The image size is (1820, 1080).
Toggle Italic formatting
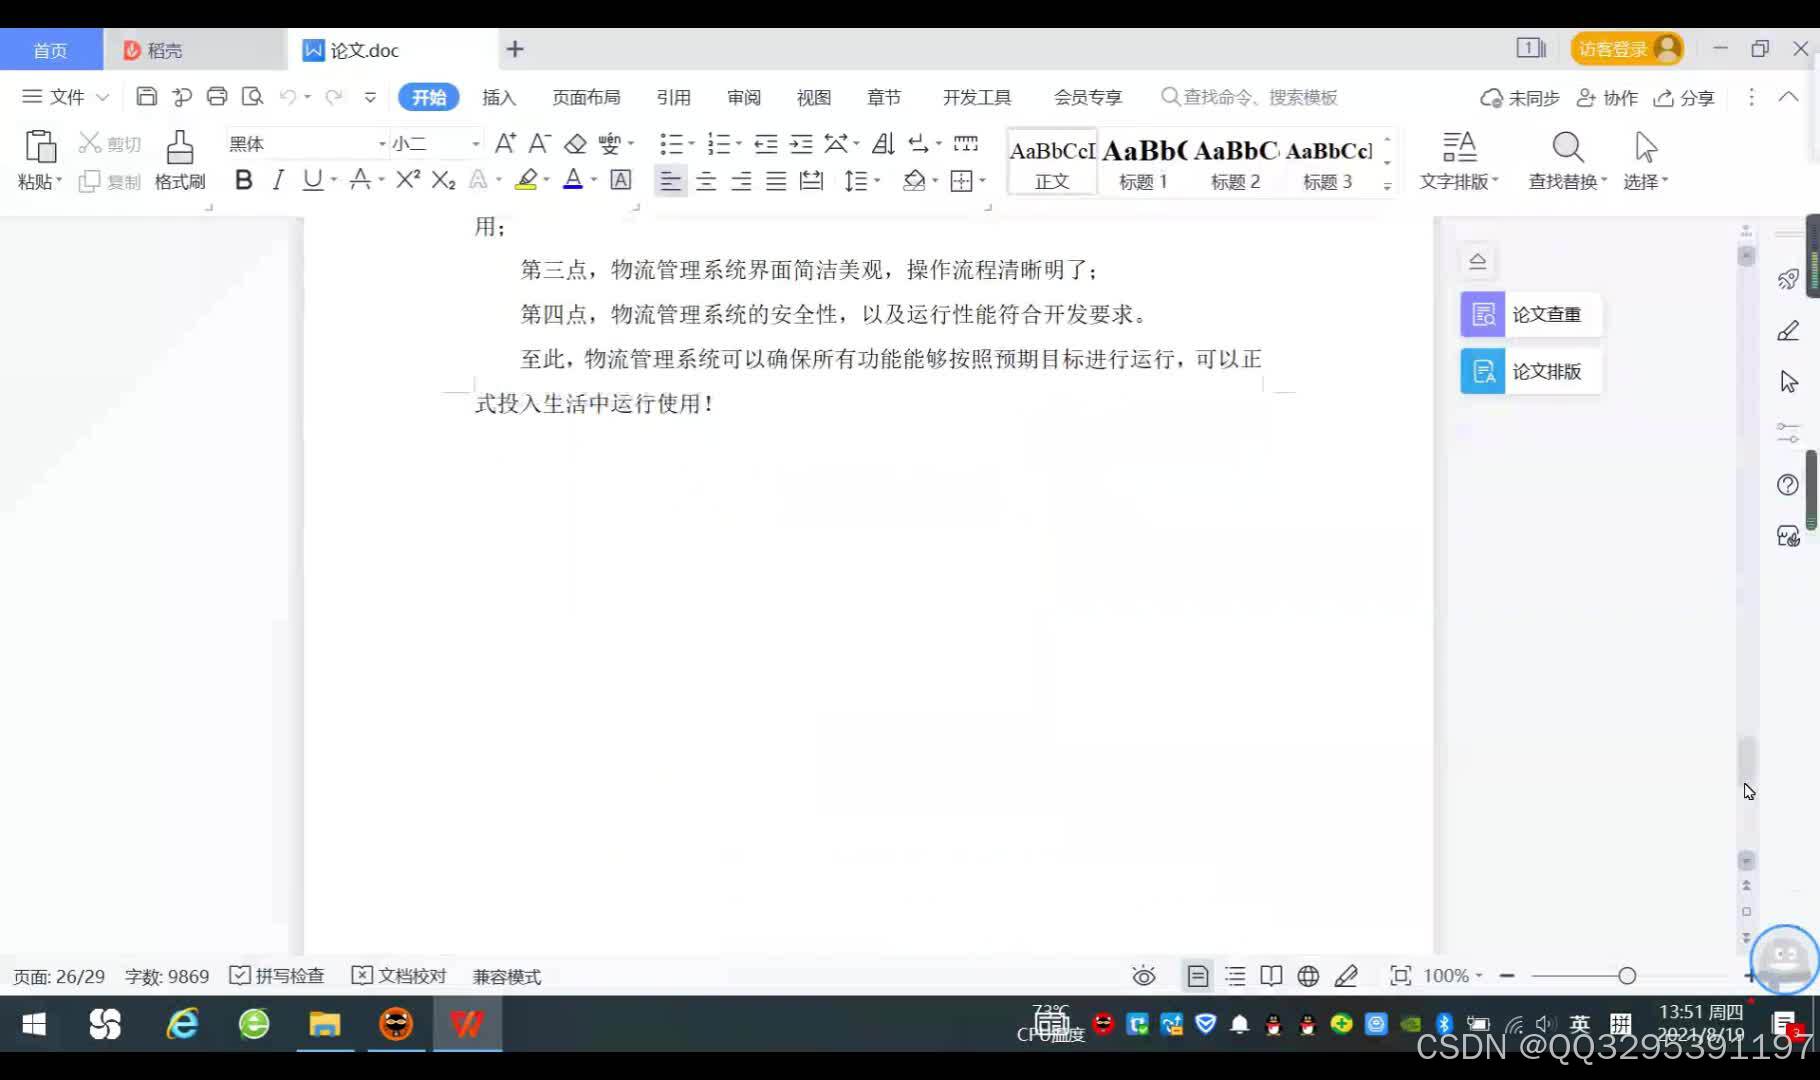[278, 180]
